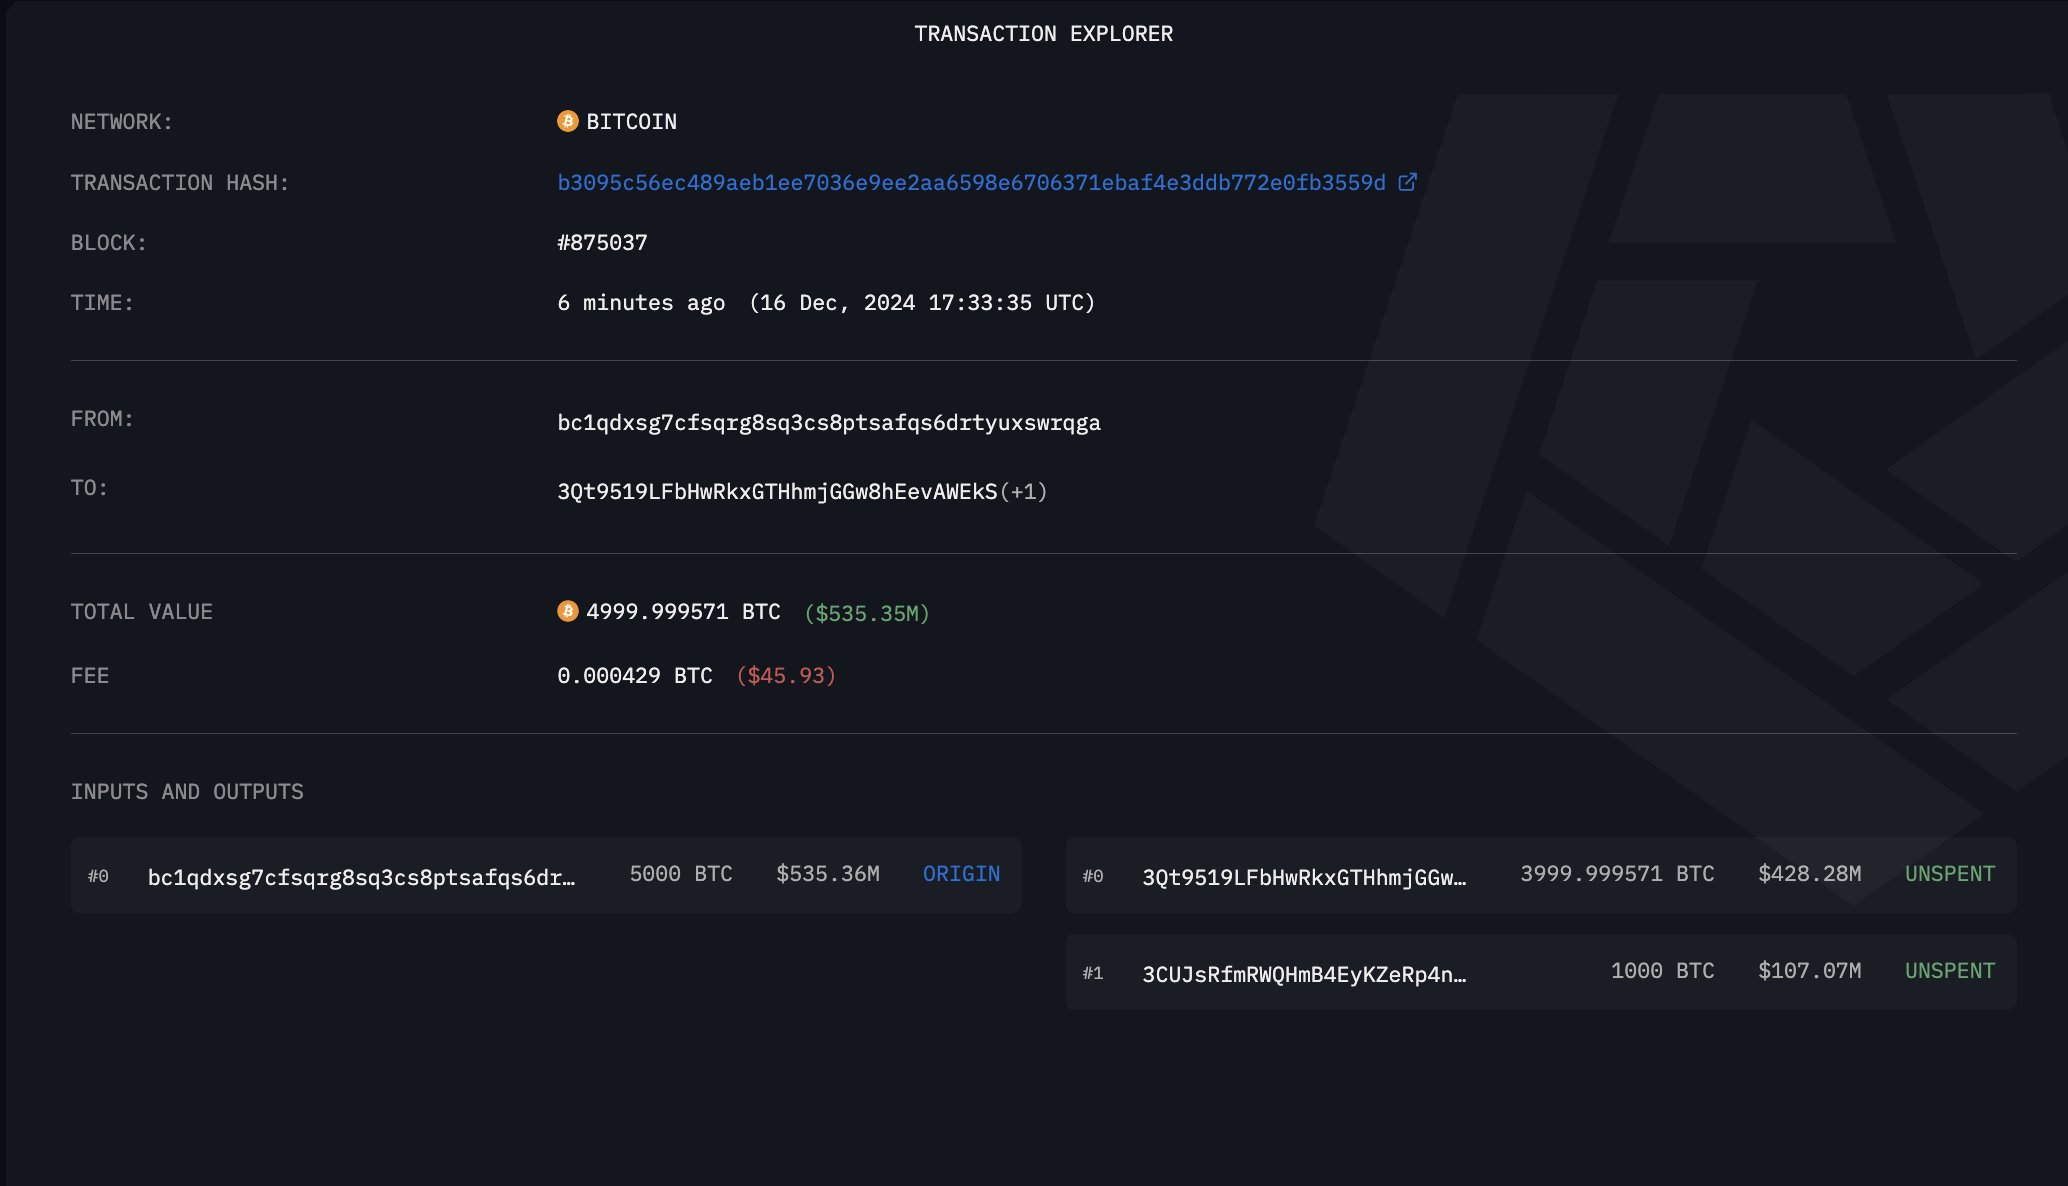Click UNSPENT status in the 1000 BTC row
2068x1186 pixels.
(1950, 971)
